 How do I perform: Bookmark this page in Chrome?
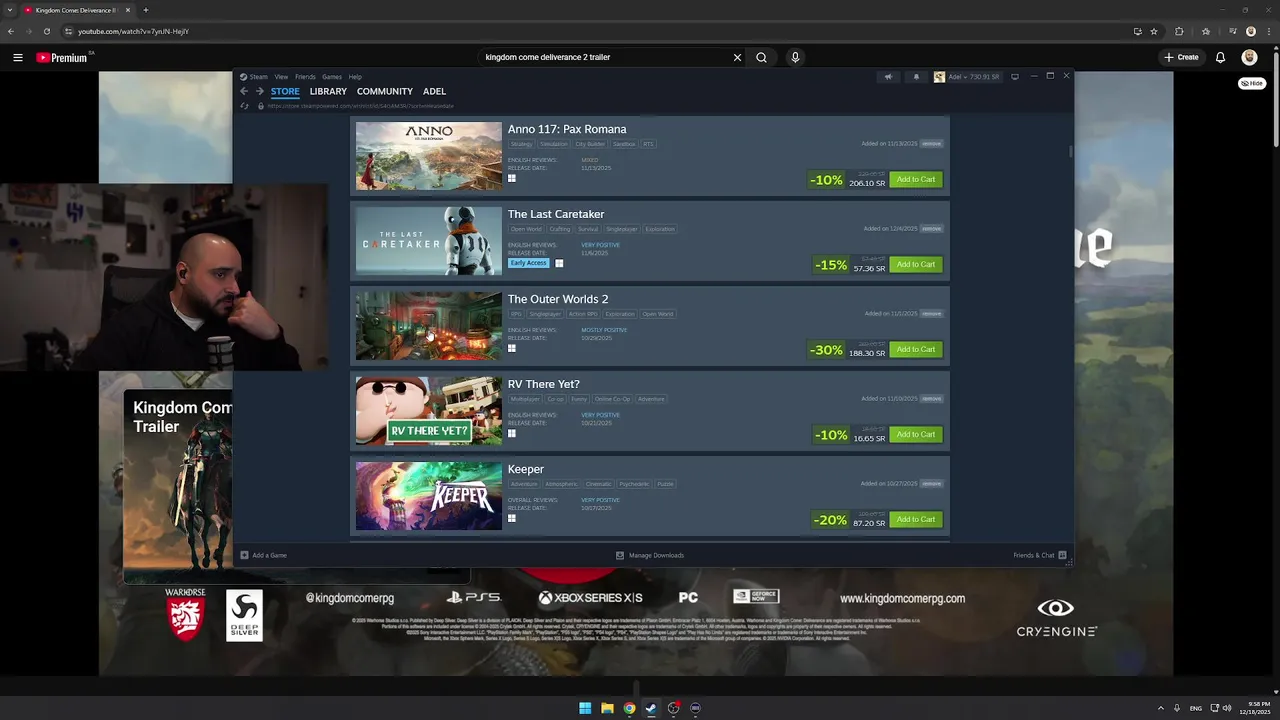coord(1154,31)
